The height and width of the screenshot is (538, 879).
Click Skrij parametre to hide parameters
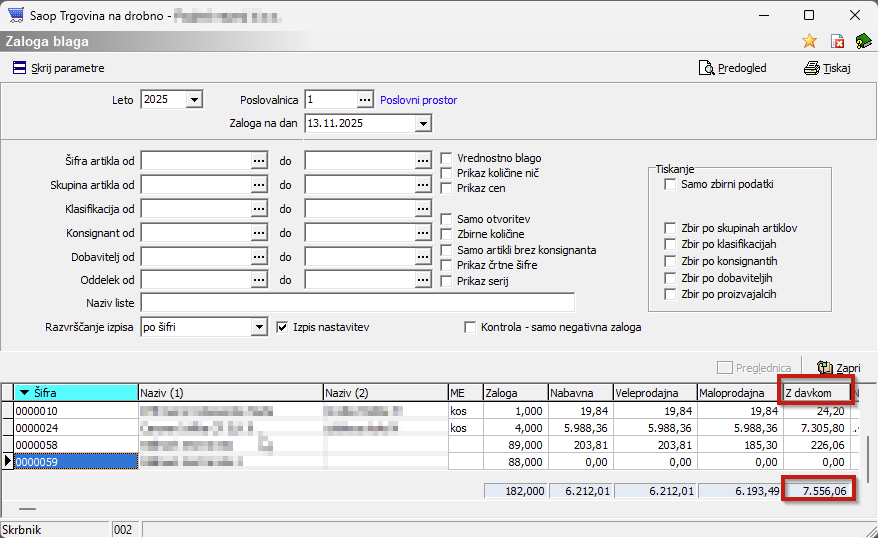click(x=59, y=68)
